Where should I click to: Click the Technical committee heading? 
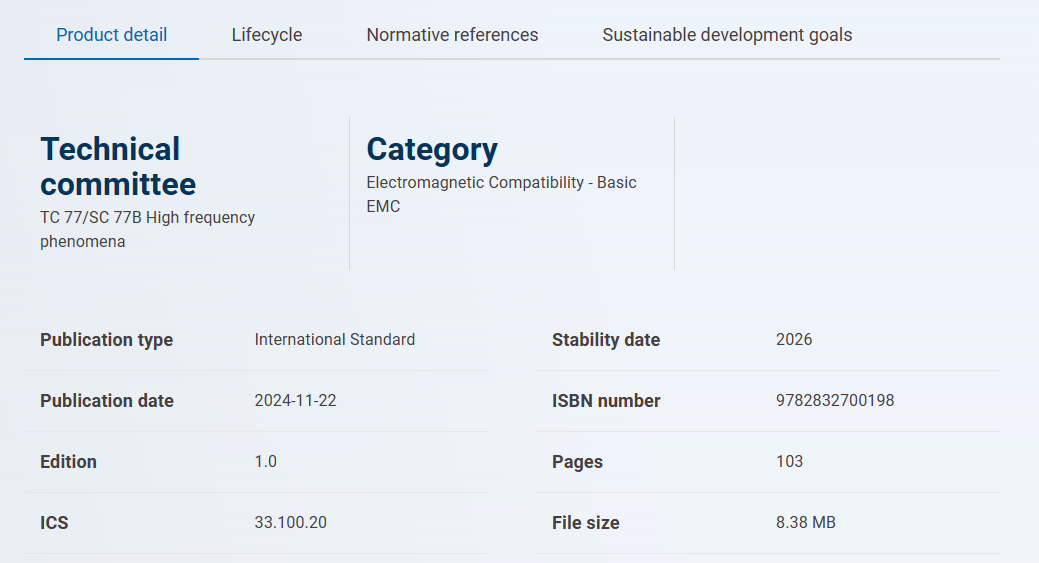click(118, 166)
